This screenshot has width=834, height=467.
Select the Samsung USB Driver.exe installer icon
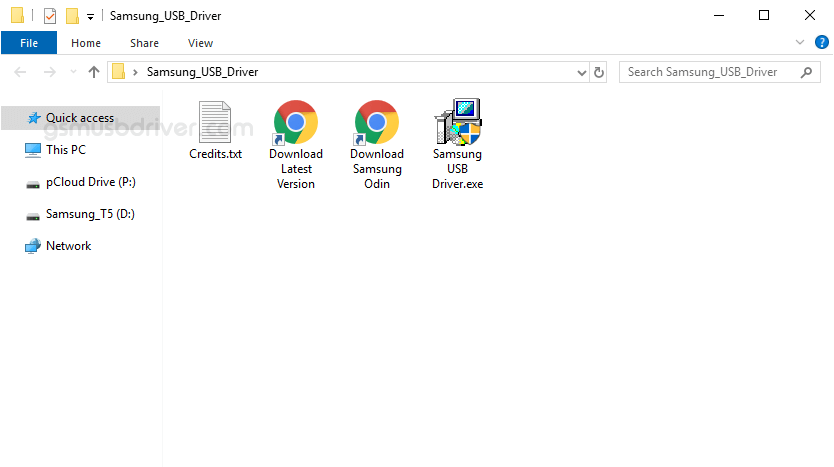pos(458,122)
